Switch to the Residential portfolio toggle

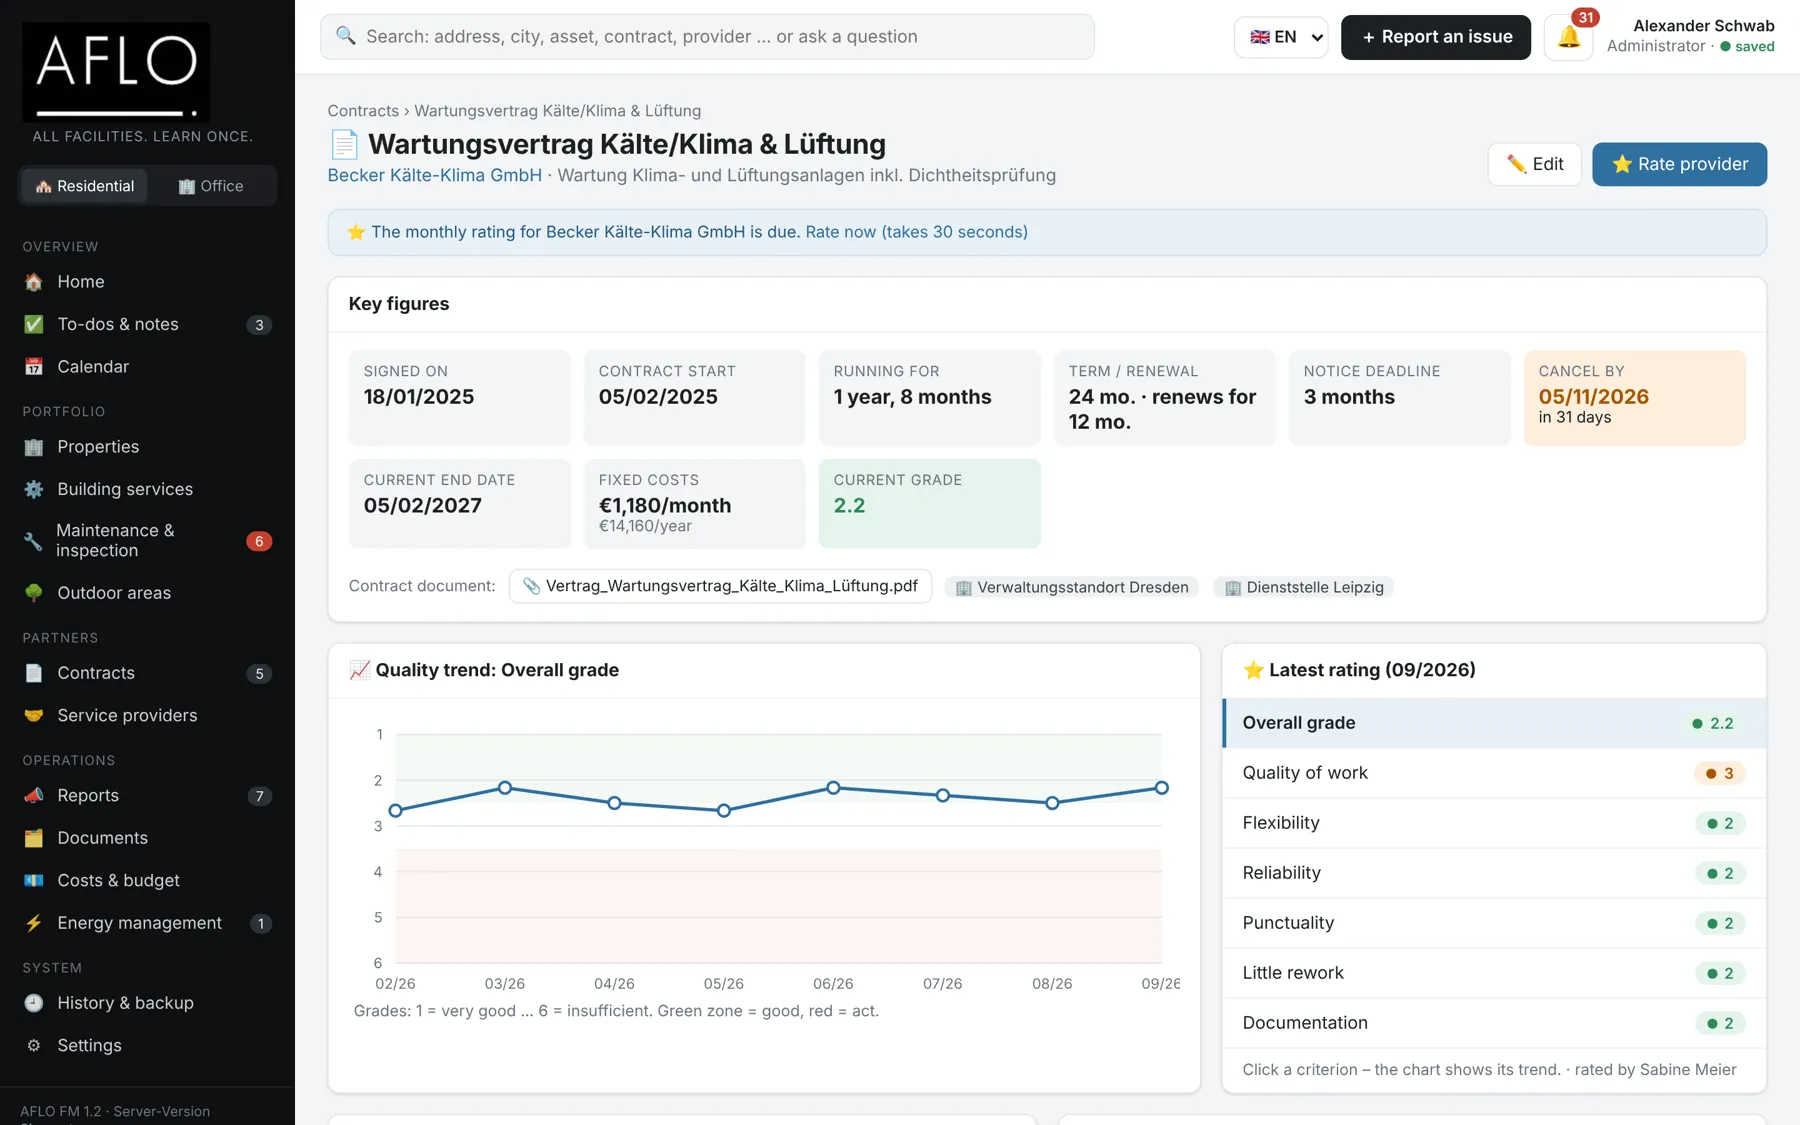pyautogui.click(x=85, y=186)
